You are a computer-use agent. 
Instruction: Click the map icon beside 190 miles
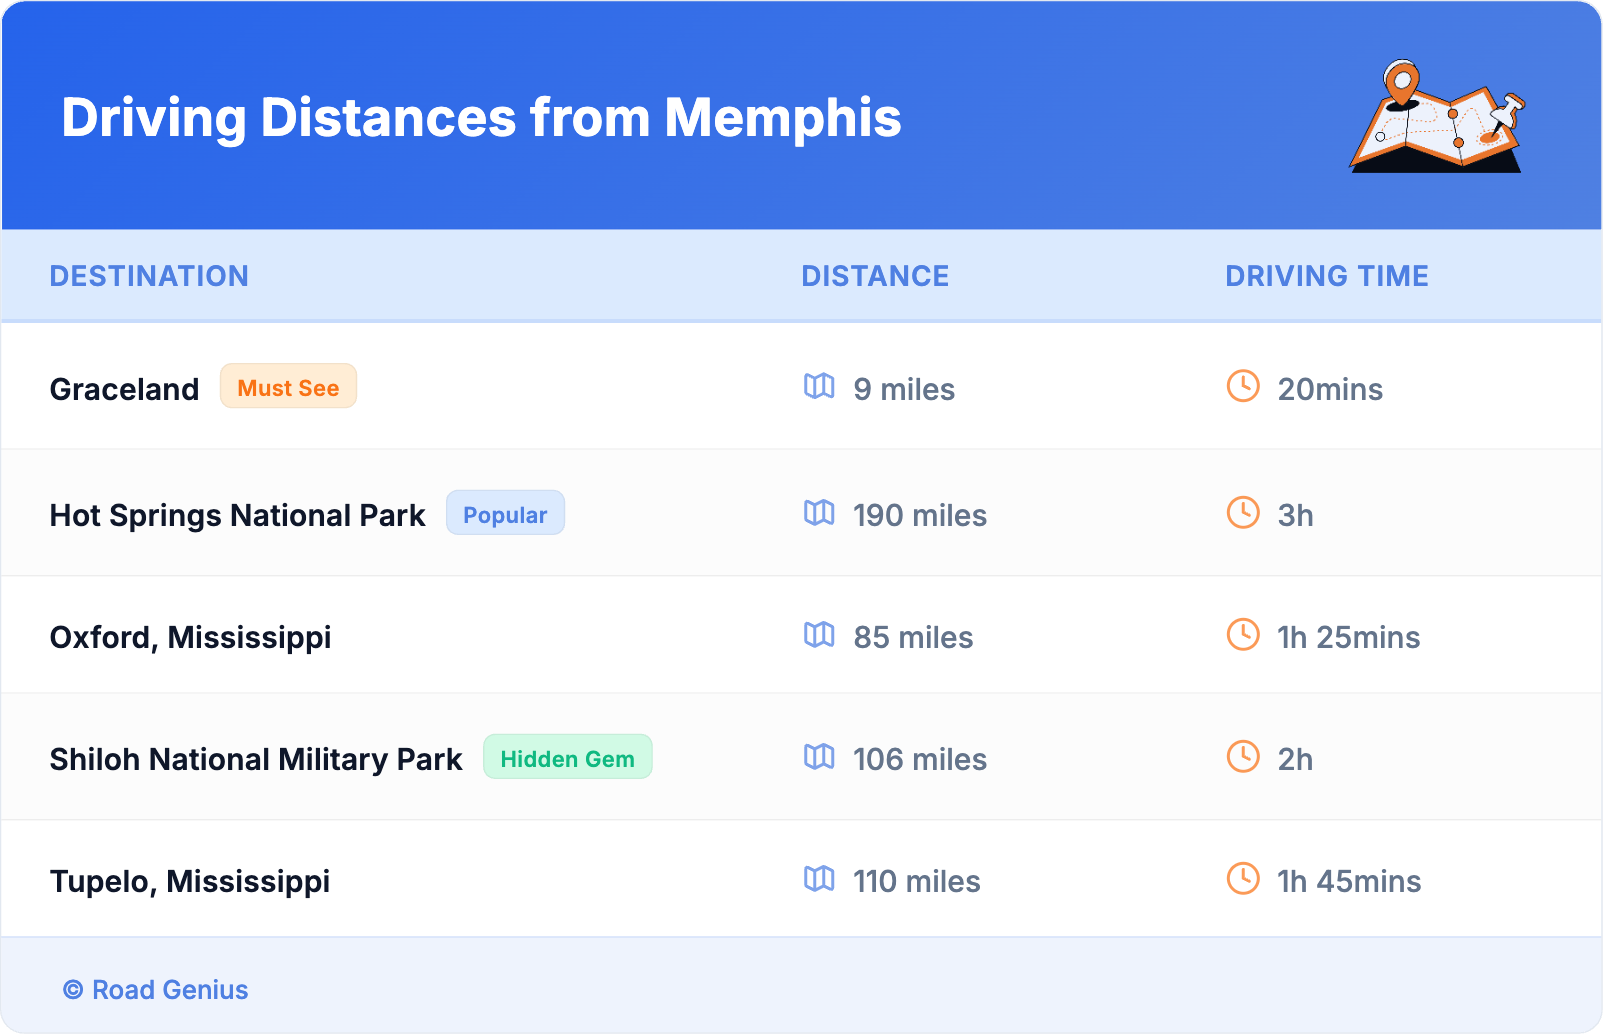[819, 513]
